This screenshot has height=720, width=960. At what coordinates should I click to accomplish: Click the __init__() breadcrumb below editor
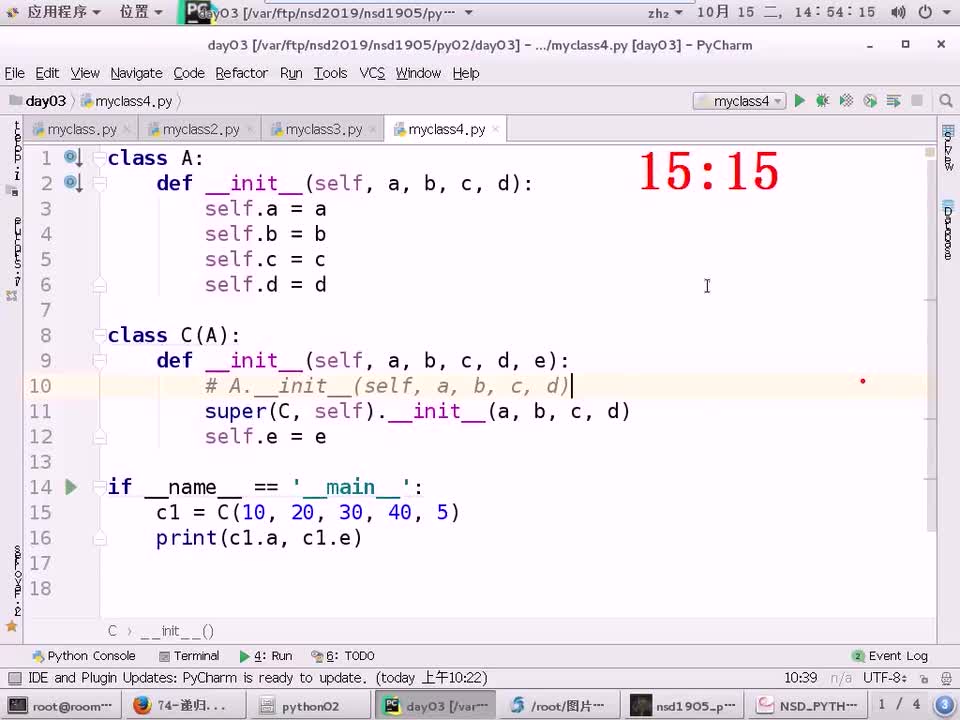point(177,631)
